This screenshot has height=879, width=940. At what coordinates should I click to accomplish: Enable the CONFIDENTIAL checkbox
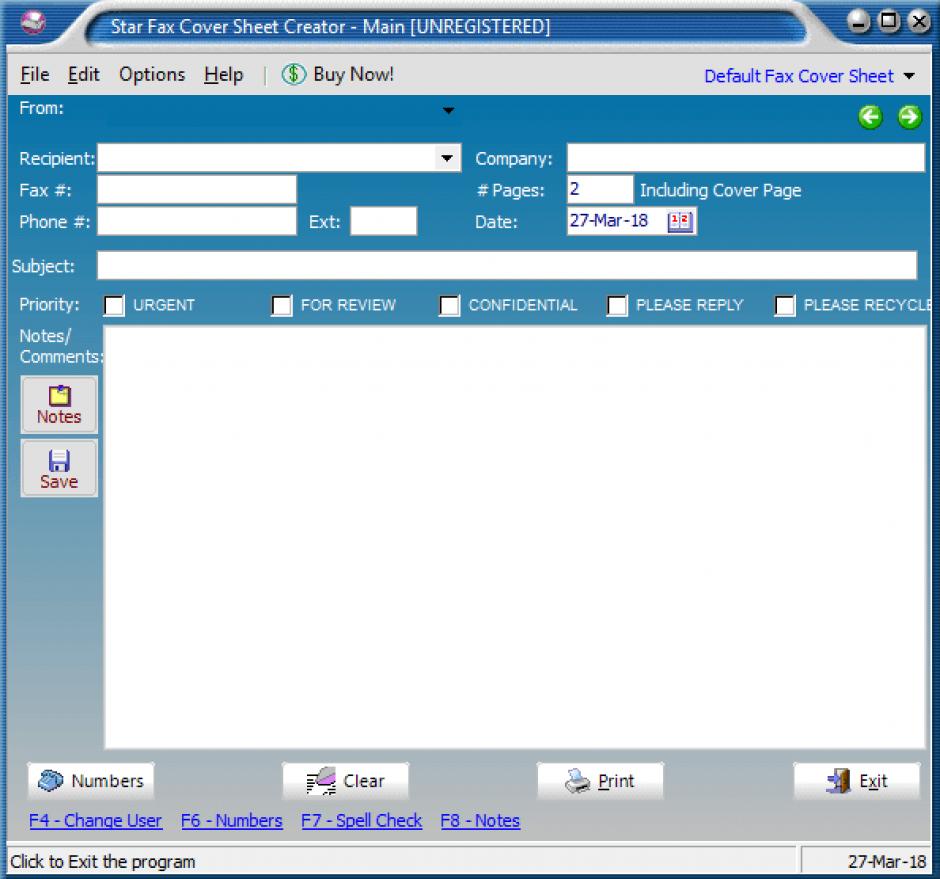point(450,305)
